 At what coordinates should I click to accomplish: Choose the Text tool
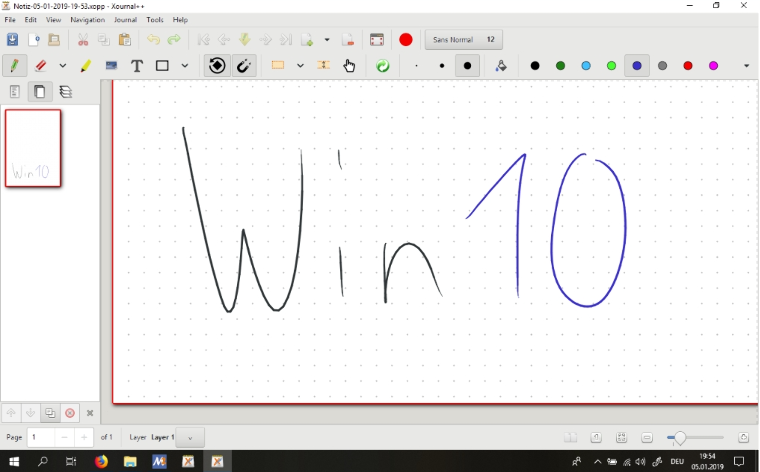(137, 66)
